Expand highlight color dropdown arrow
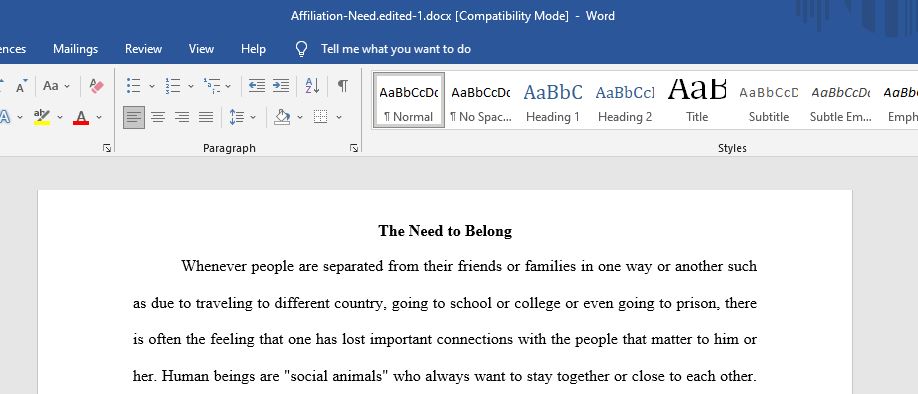 [x=60, y=118]
